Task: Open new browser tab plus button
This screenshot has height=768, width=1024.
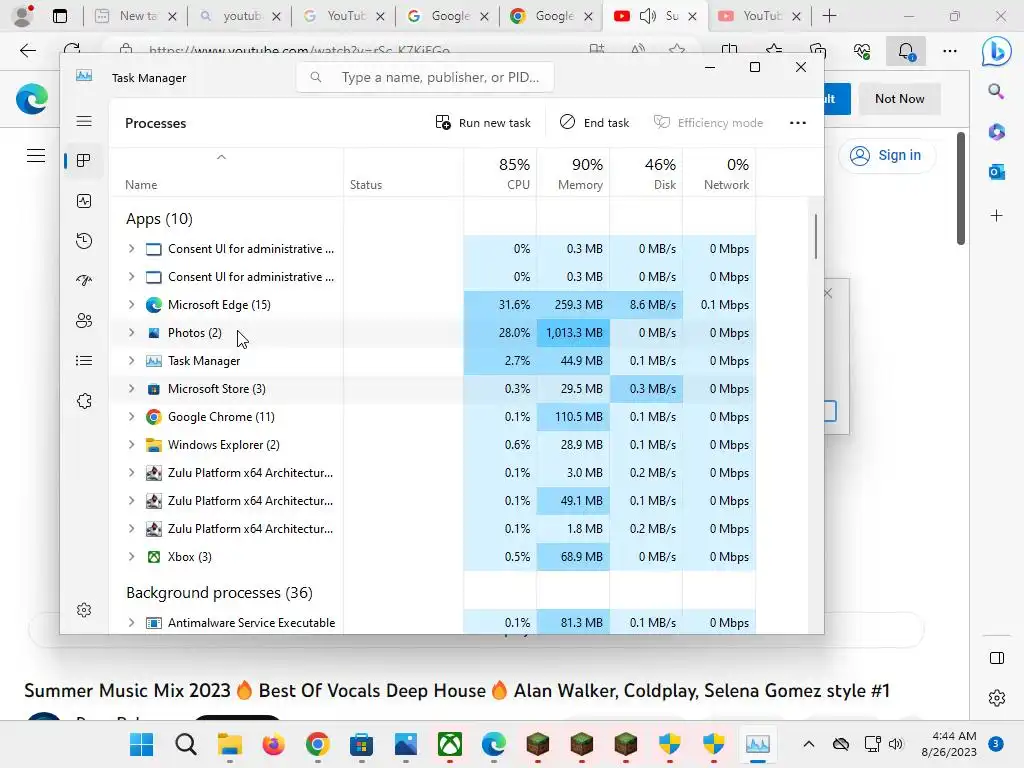Action: (829, 16)
